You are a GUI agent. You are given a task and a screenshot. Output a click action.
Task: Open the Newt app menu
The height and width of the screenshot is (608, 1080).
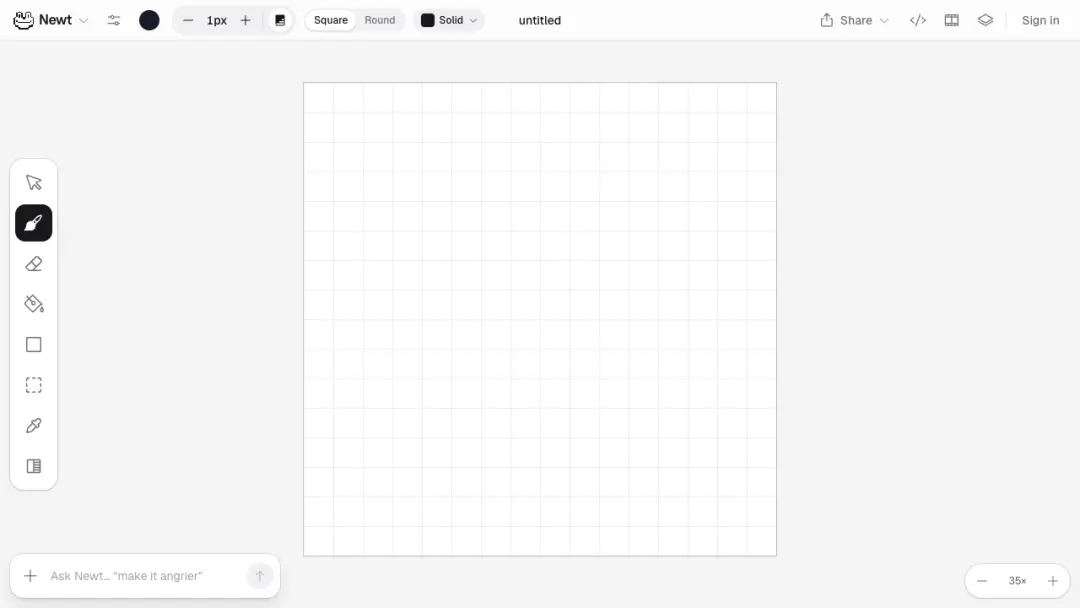click(51, 21)
